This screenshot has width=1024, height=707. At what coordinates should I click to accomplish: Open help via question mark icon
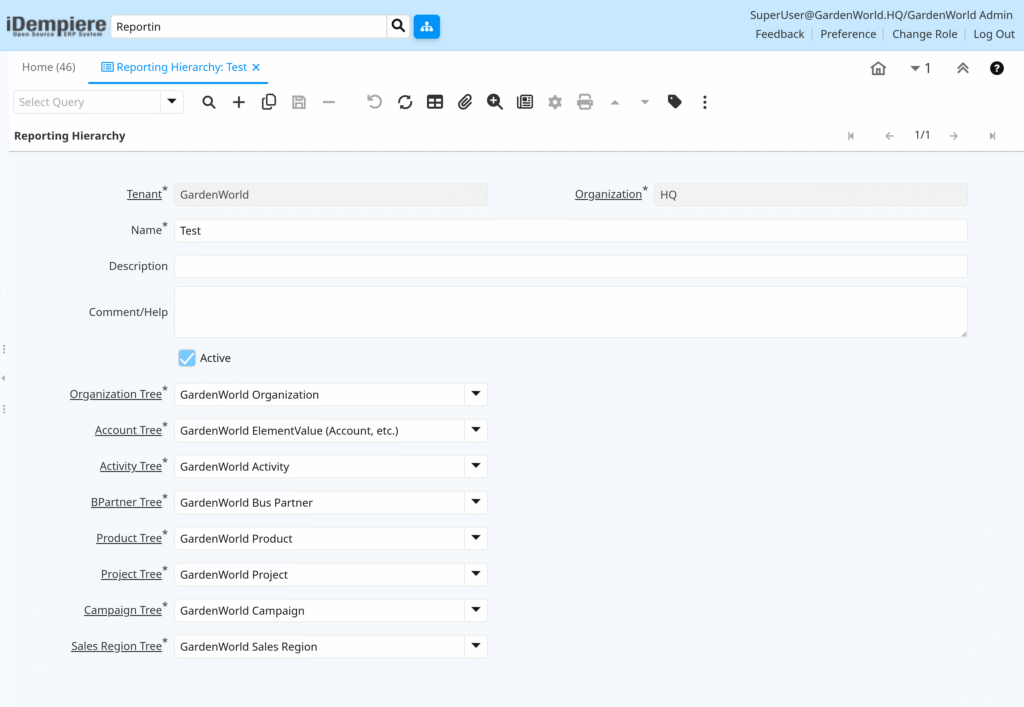[997, 68]
